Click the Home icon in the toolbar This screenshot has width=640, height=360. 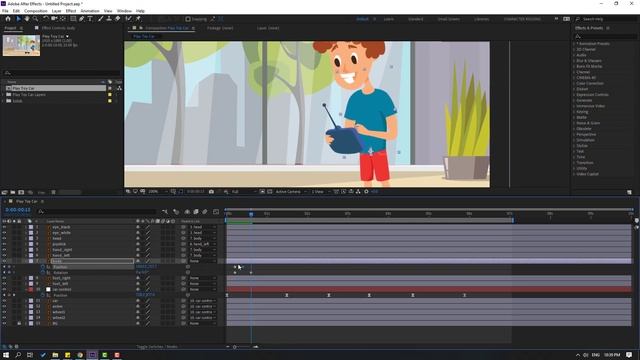8,19
